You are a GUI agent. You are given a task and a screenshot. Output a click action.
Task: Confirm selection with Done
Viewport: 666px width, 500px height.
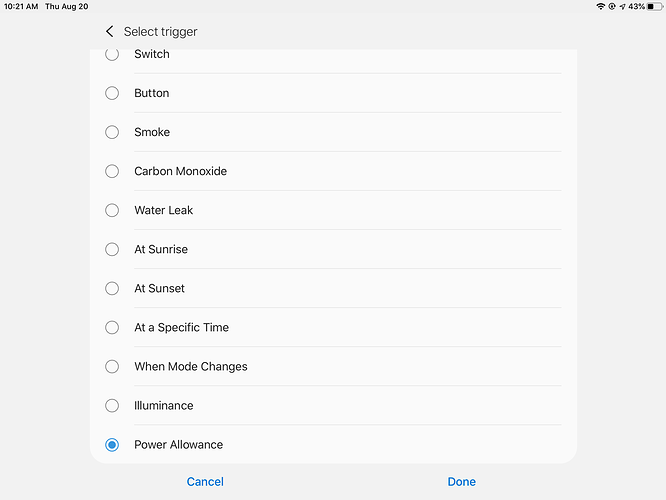coord(462,482)
